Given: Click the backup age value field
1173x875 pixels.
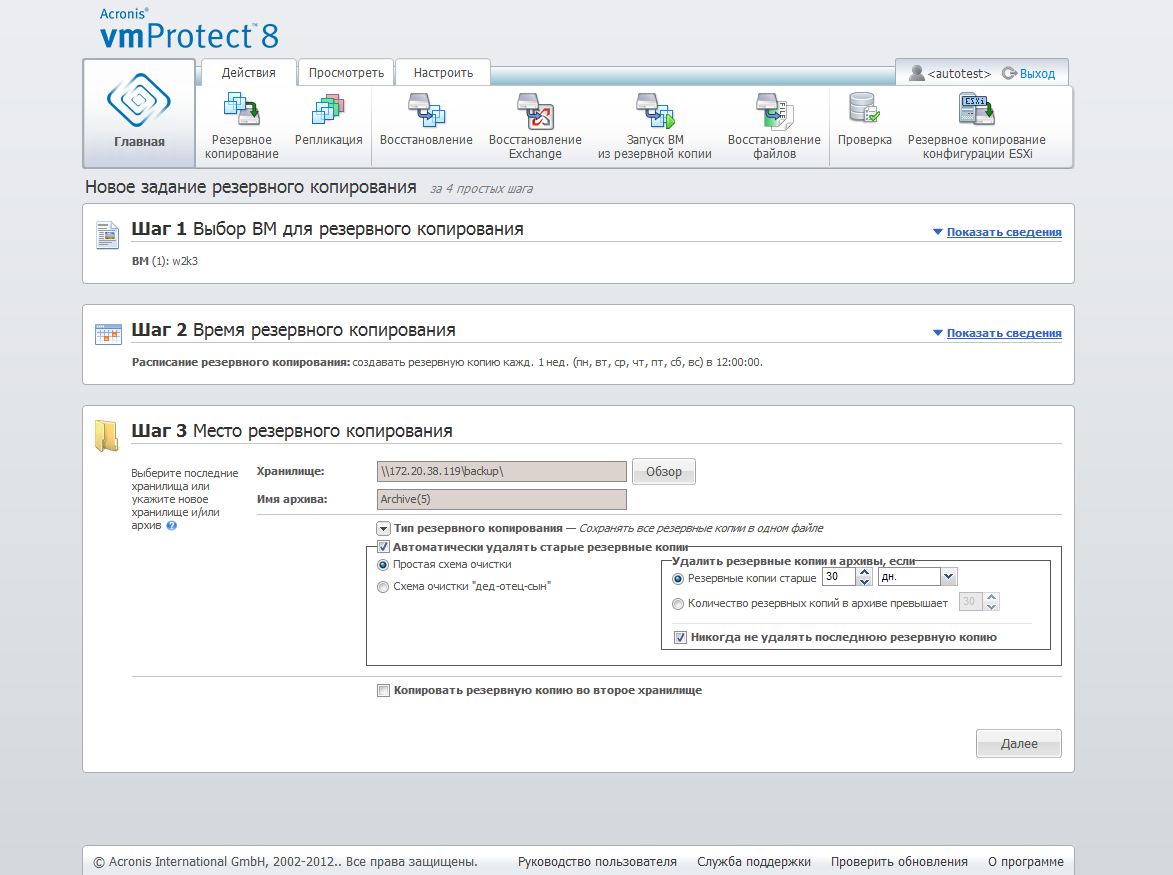Looking at the screenshot, I should point(839,577).
